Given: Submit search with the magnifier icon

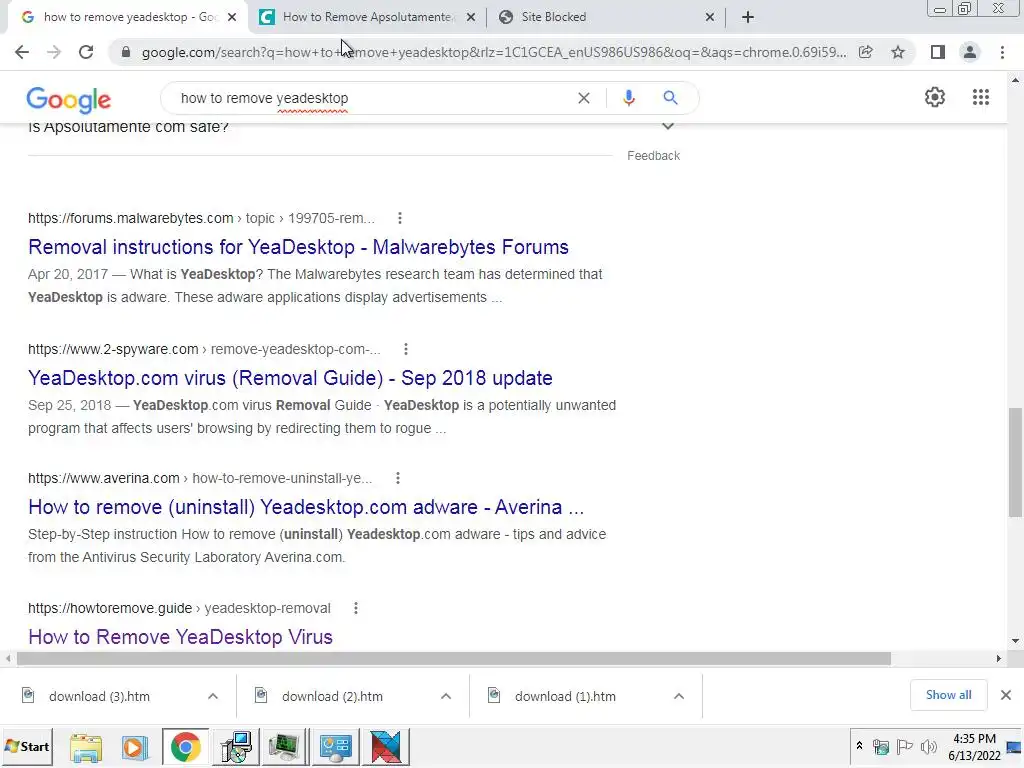Looking at the screenshot, I should 670,98.
